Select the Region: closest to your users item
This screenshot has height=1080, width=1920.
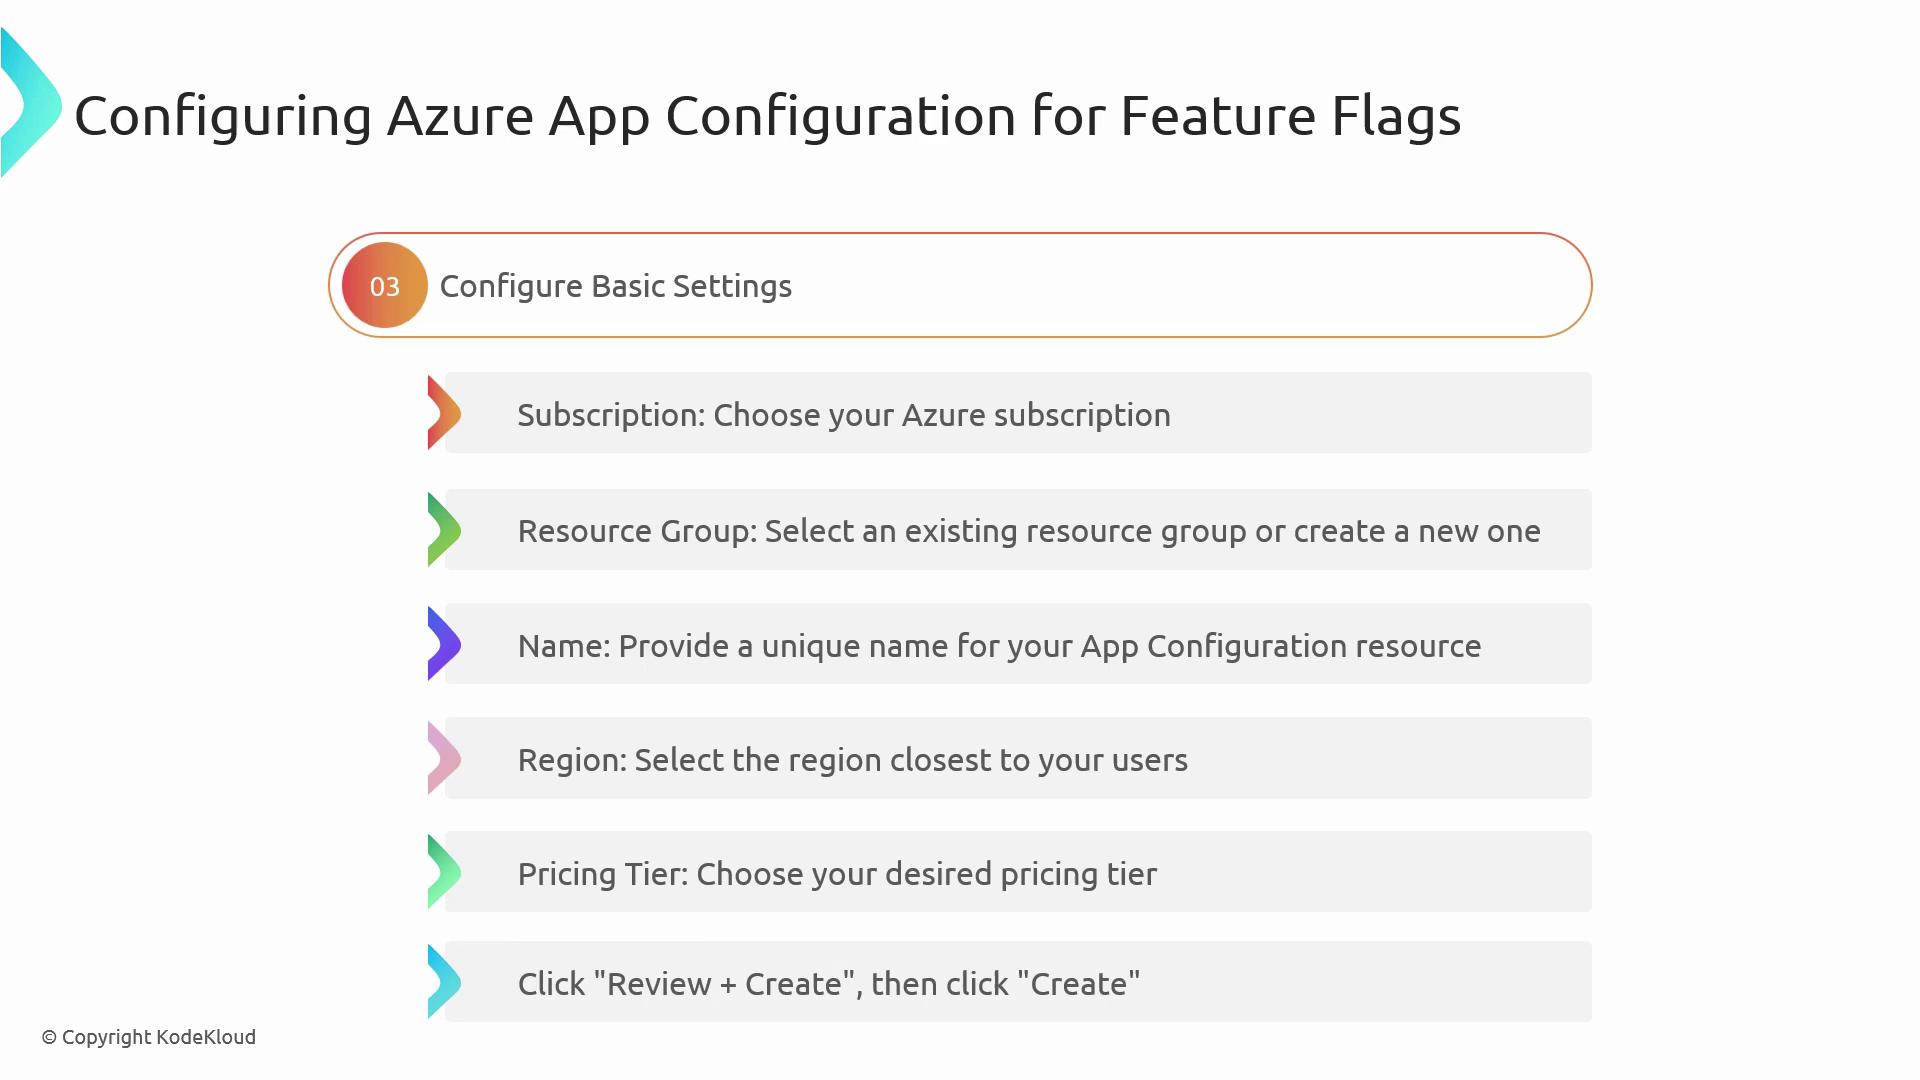click(852, 760)
